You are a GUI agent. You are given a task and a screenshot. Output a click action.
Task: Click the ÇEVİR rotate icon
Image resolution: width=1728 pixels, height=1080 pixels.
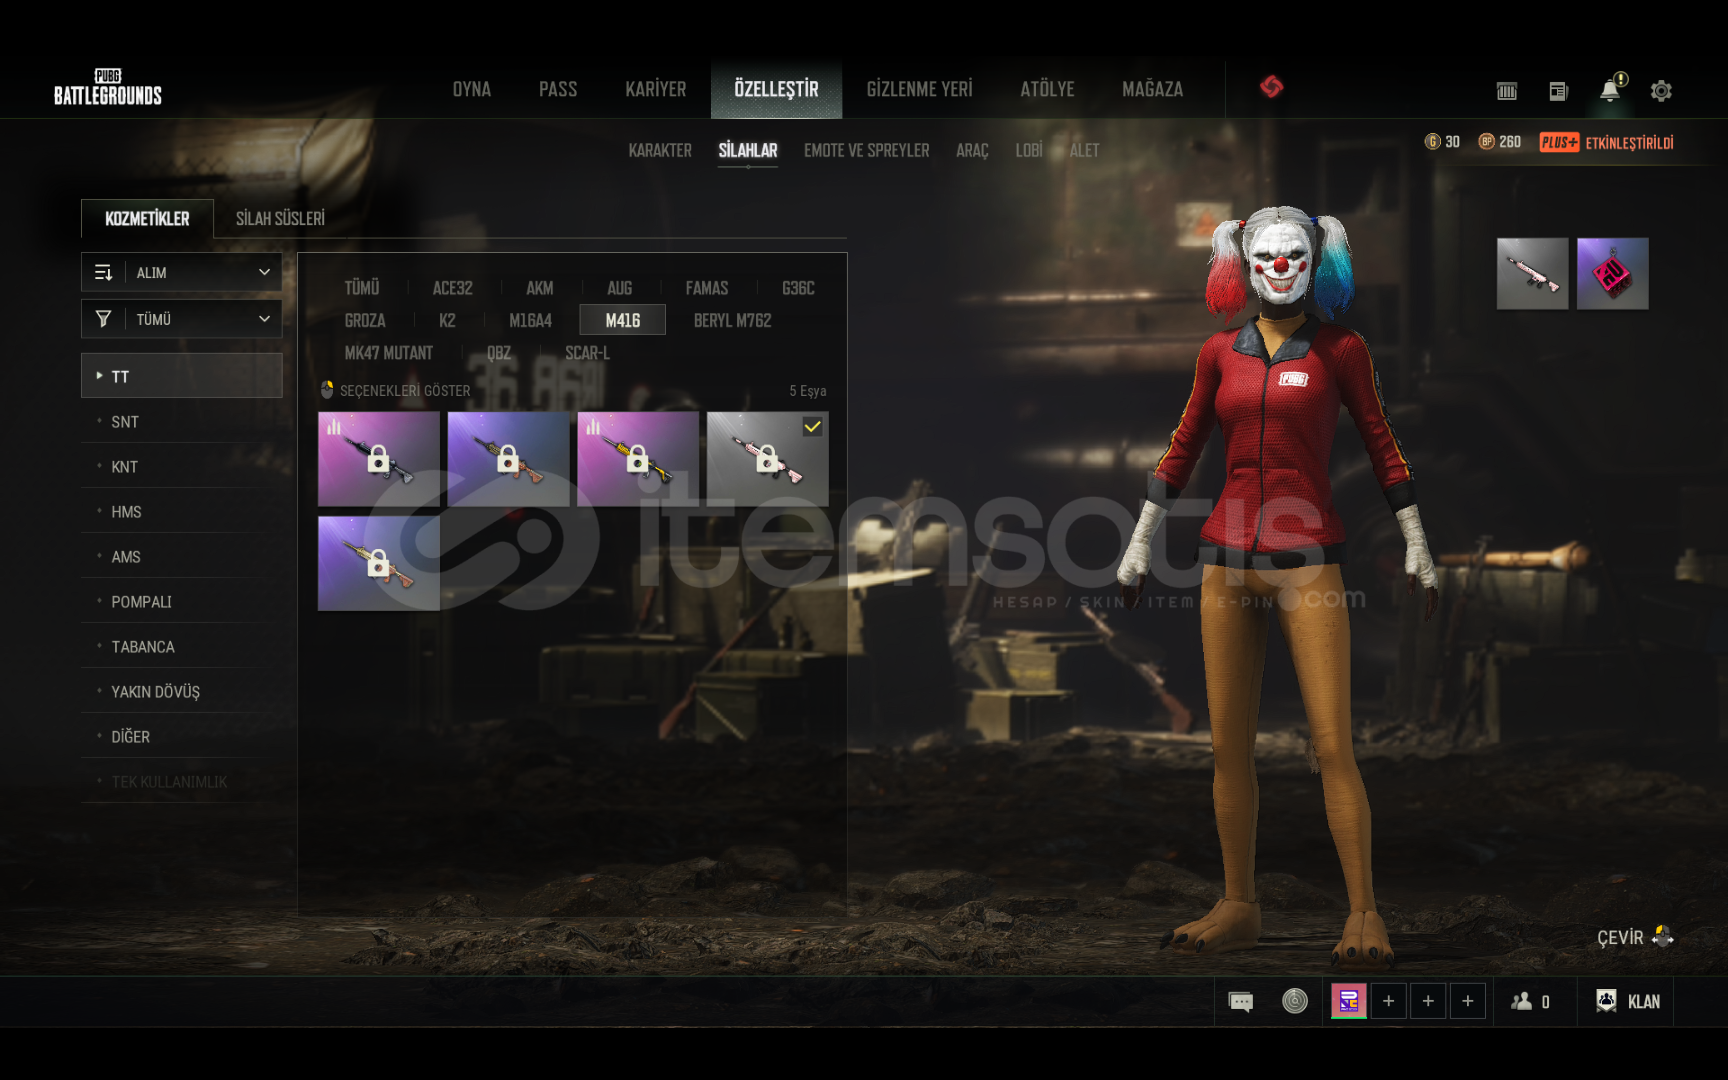pyautogui.click(x=1662, y=936)
